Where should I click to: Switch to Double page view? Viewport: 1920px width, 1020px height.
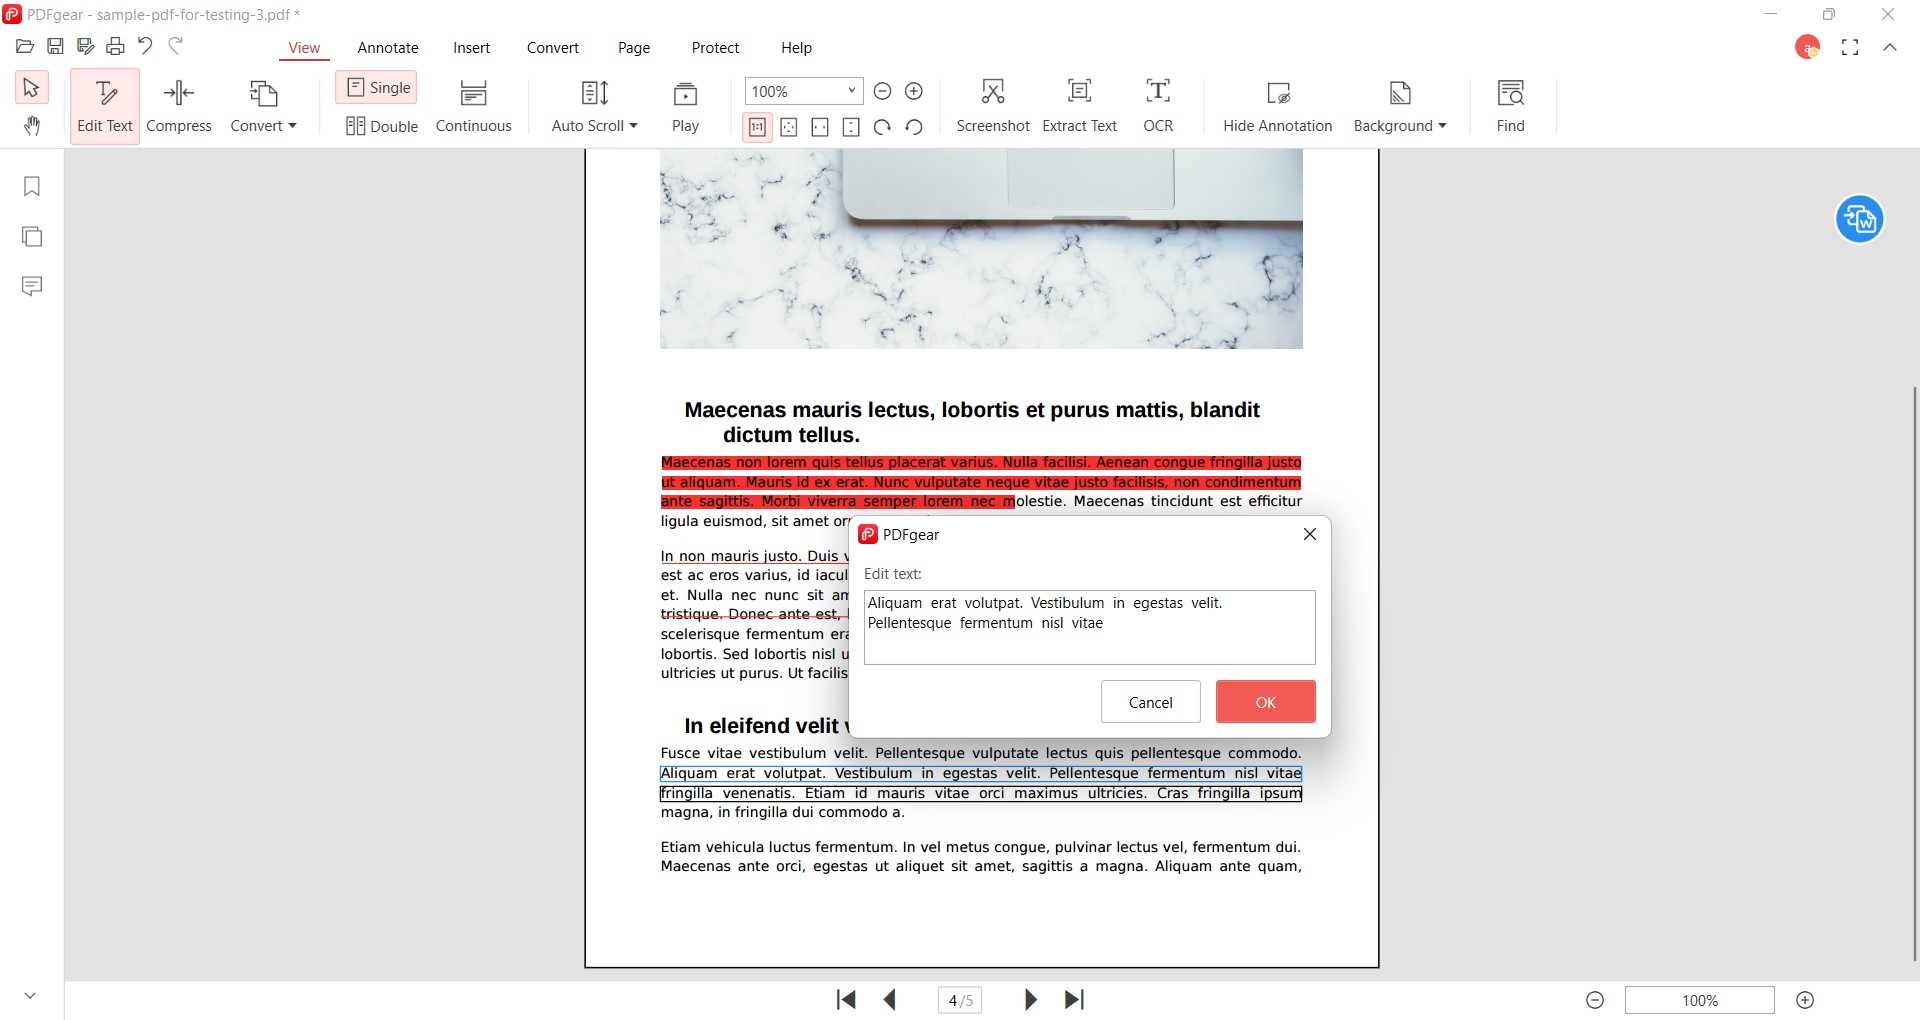coord(381,126)
